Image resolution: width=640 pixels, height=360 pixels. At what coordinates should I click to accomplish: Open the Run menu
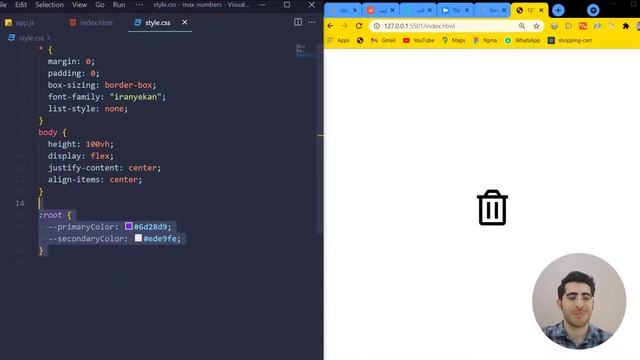119,5
